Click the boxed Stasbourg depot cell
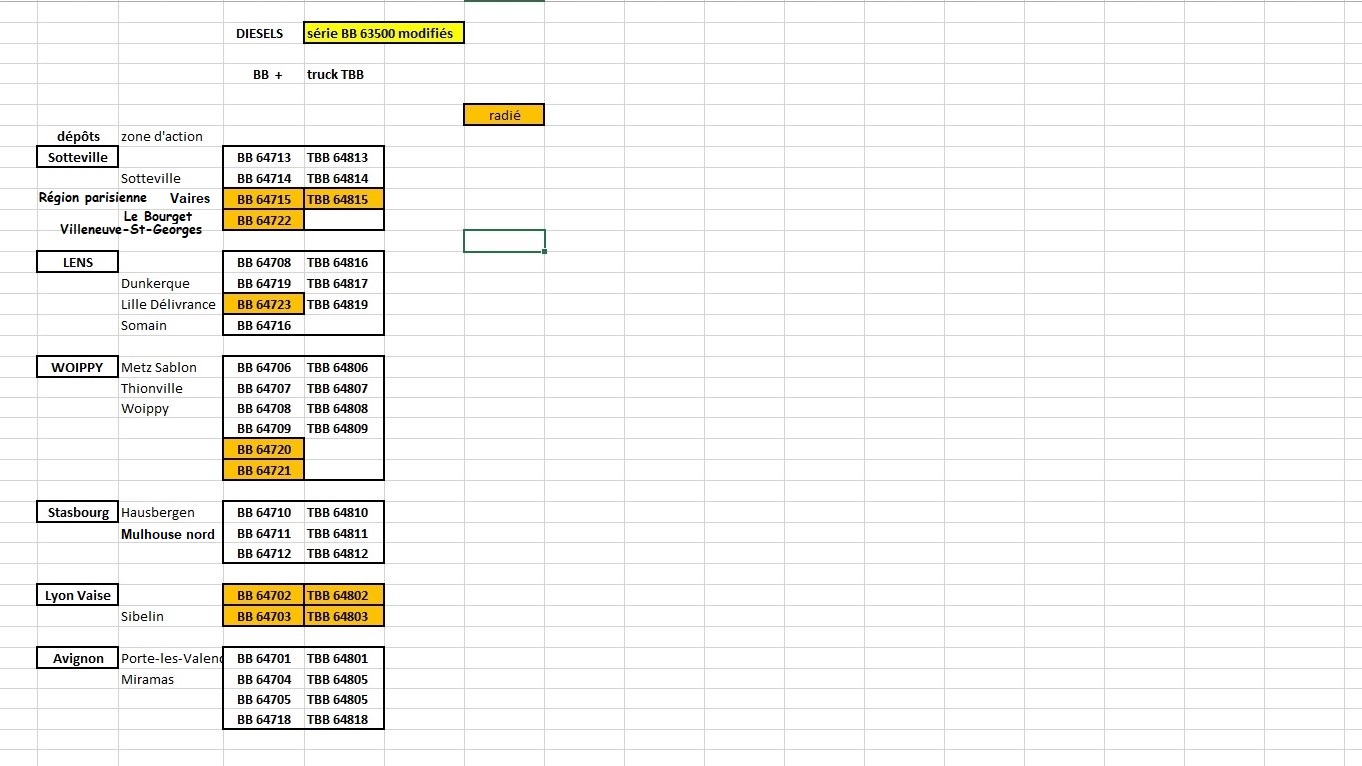 point(78,512)
